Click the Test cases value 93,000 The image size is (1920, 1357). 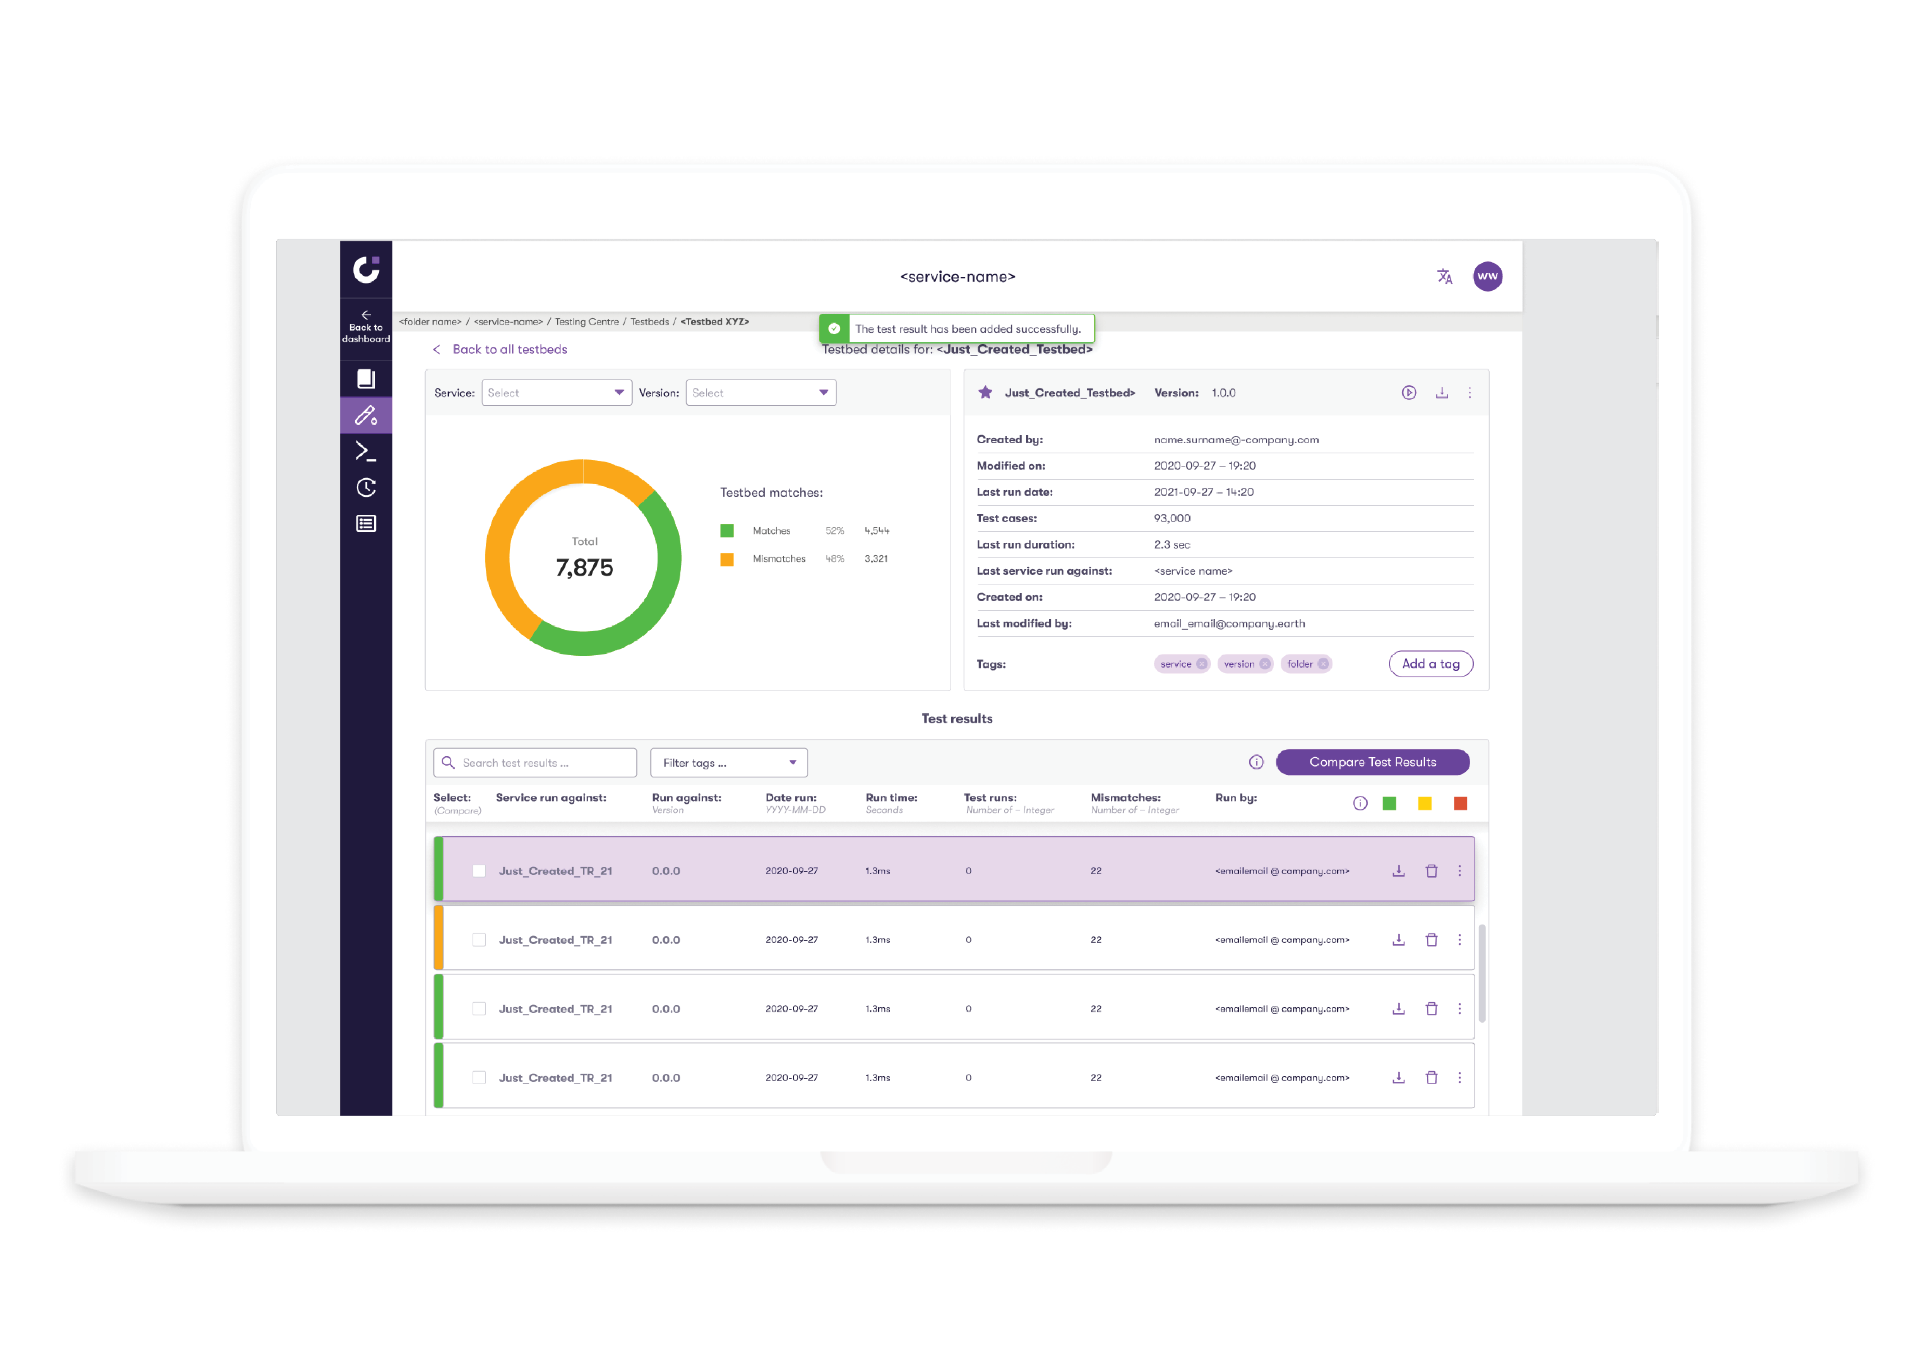click(x=1172, y=519)
